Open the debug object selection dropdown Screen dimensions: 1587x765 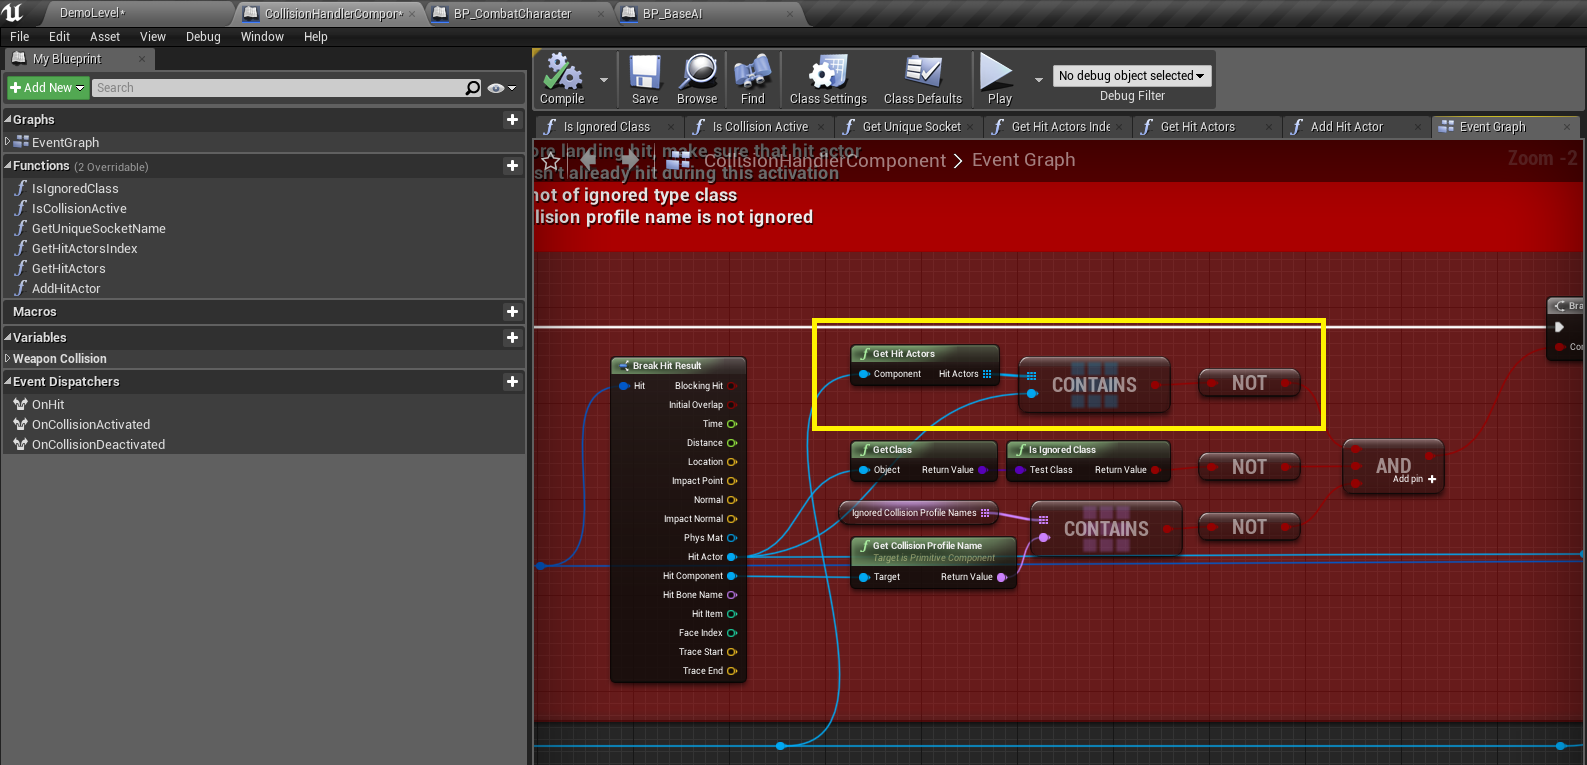(1132, 76)
